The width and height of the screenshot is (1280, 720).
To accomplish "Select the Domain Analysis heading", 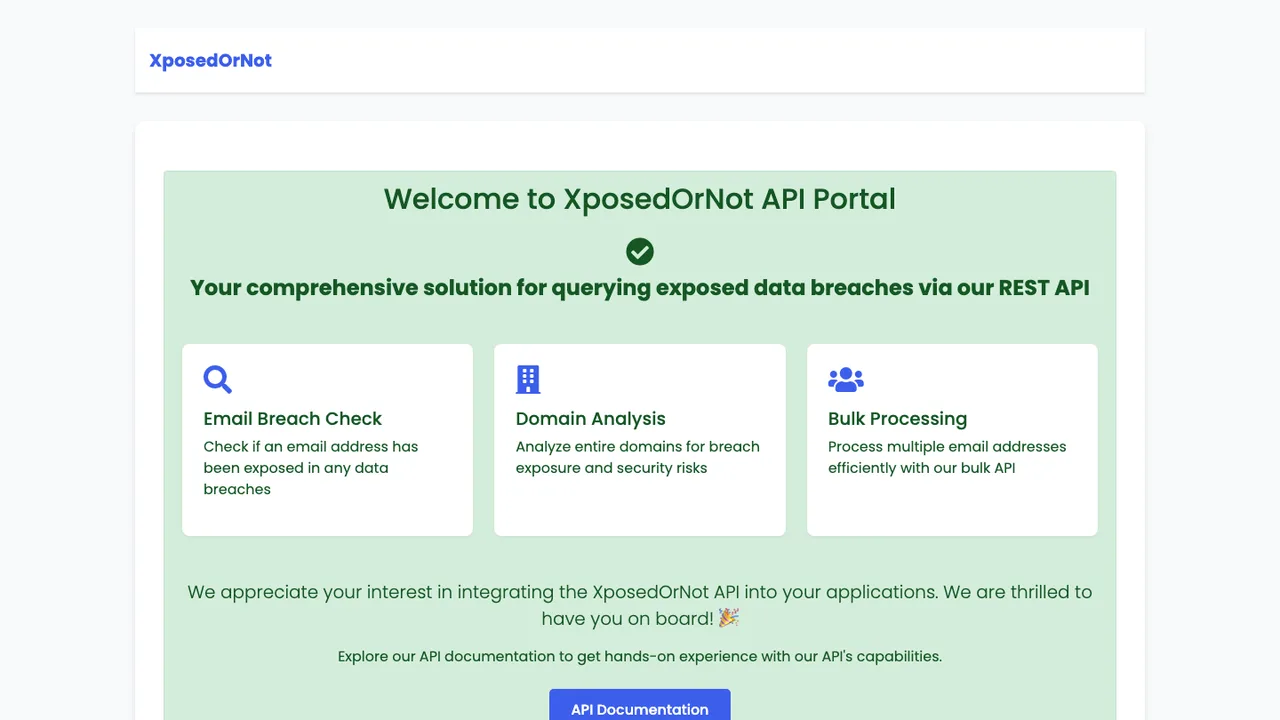I will click(591, 419).
